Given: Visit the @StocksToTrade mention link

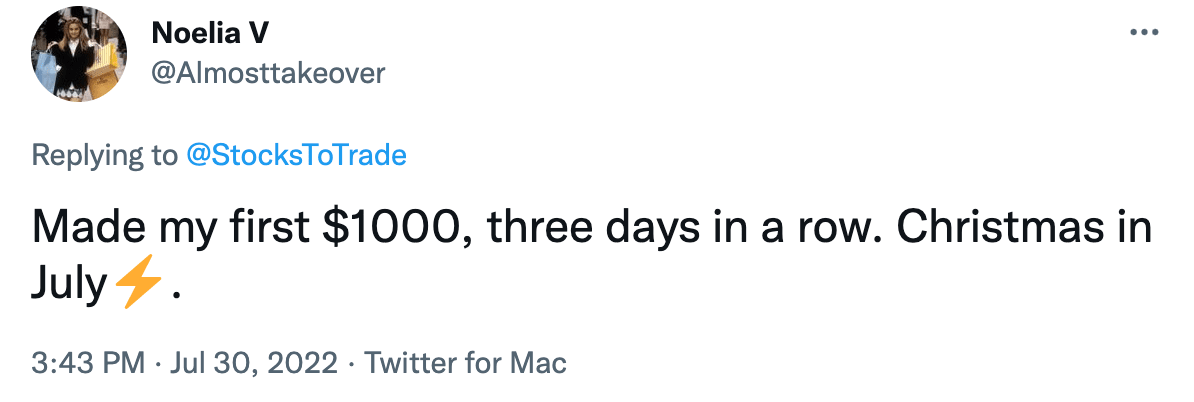Looking at the screenshot, I should pos(297,155).
